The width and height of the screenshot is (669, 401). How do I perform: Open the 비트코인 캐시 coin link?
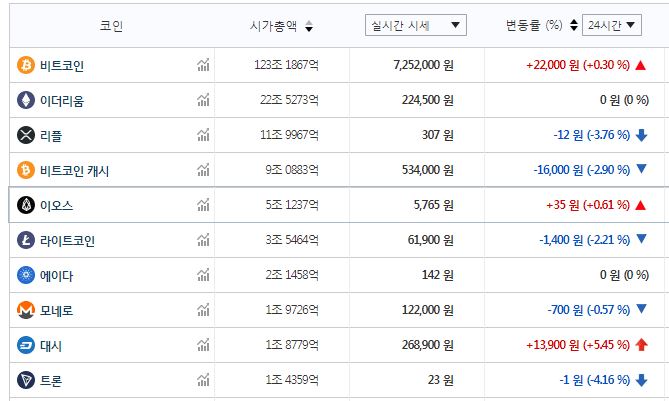74,170
